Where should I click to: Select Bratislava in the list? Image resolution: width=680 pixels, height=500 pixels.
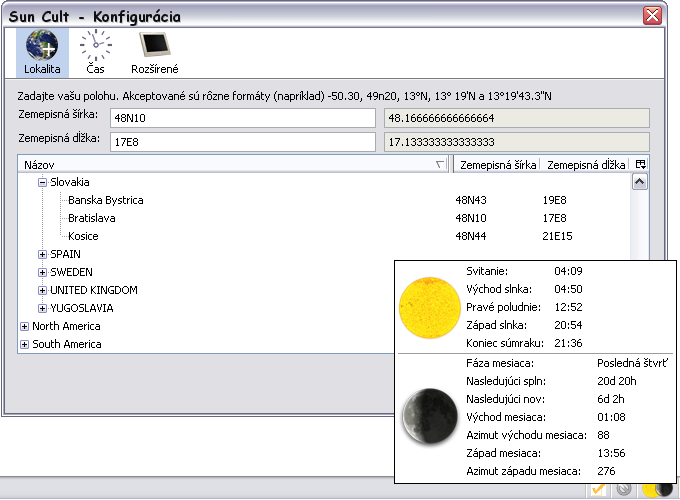point(92,218)
